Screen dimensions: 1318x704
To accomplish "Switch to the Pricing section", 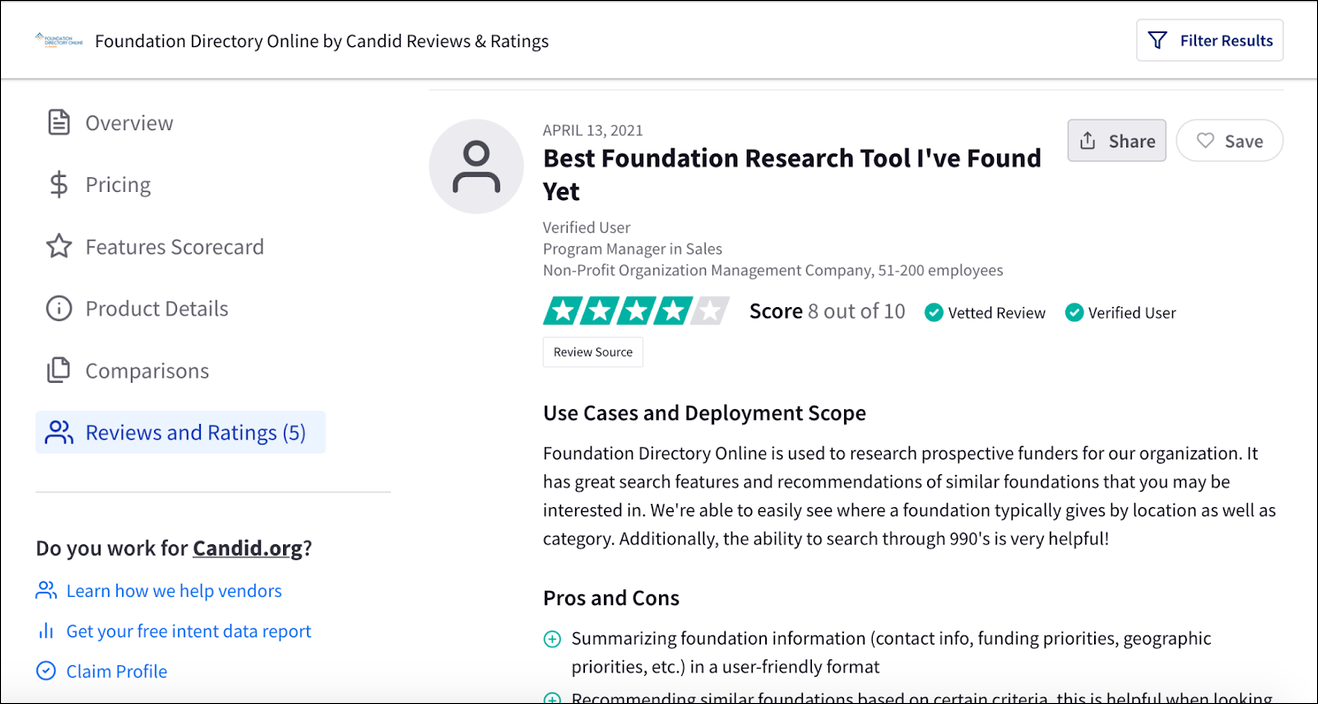I will 118,184.
